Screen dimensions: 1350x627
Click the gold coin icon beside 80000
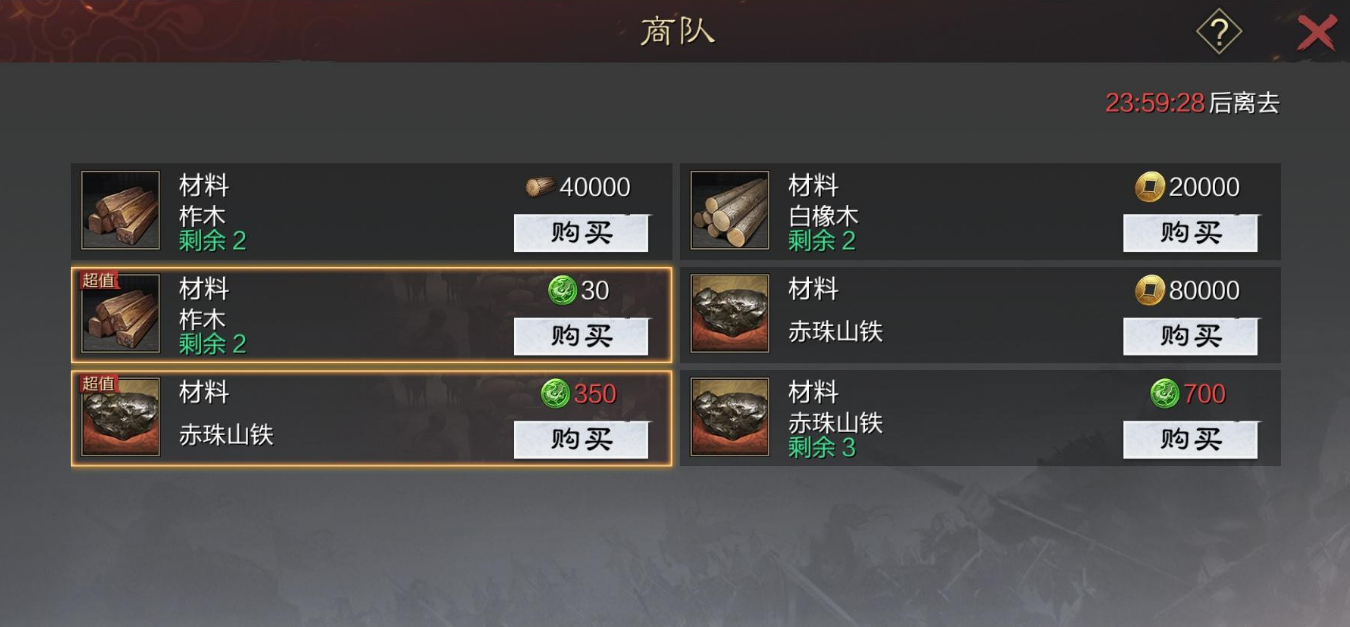click(x=1150, y=290)
